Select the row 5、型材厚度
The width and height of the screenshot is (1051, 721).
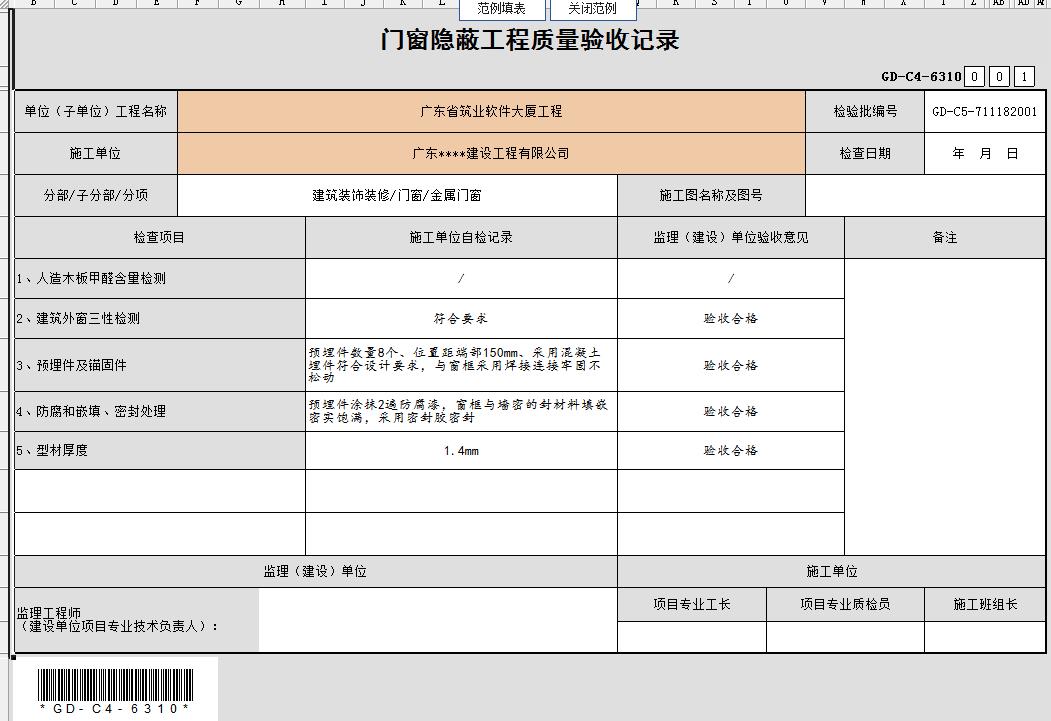coord(160,450)
